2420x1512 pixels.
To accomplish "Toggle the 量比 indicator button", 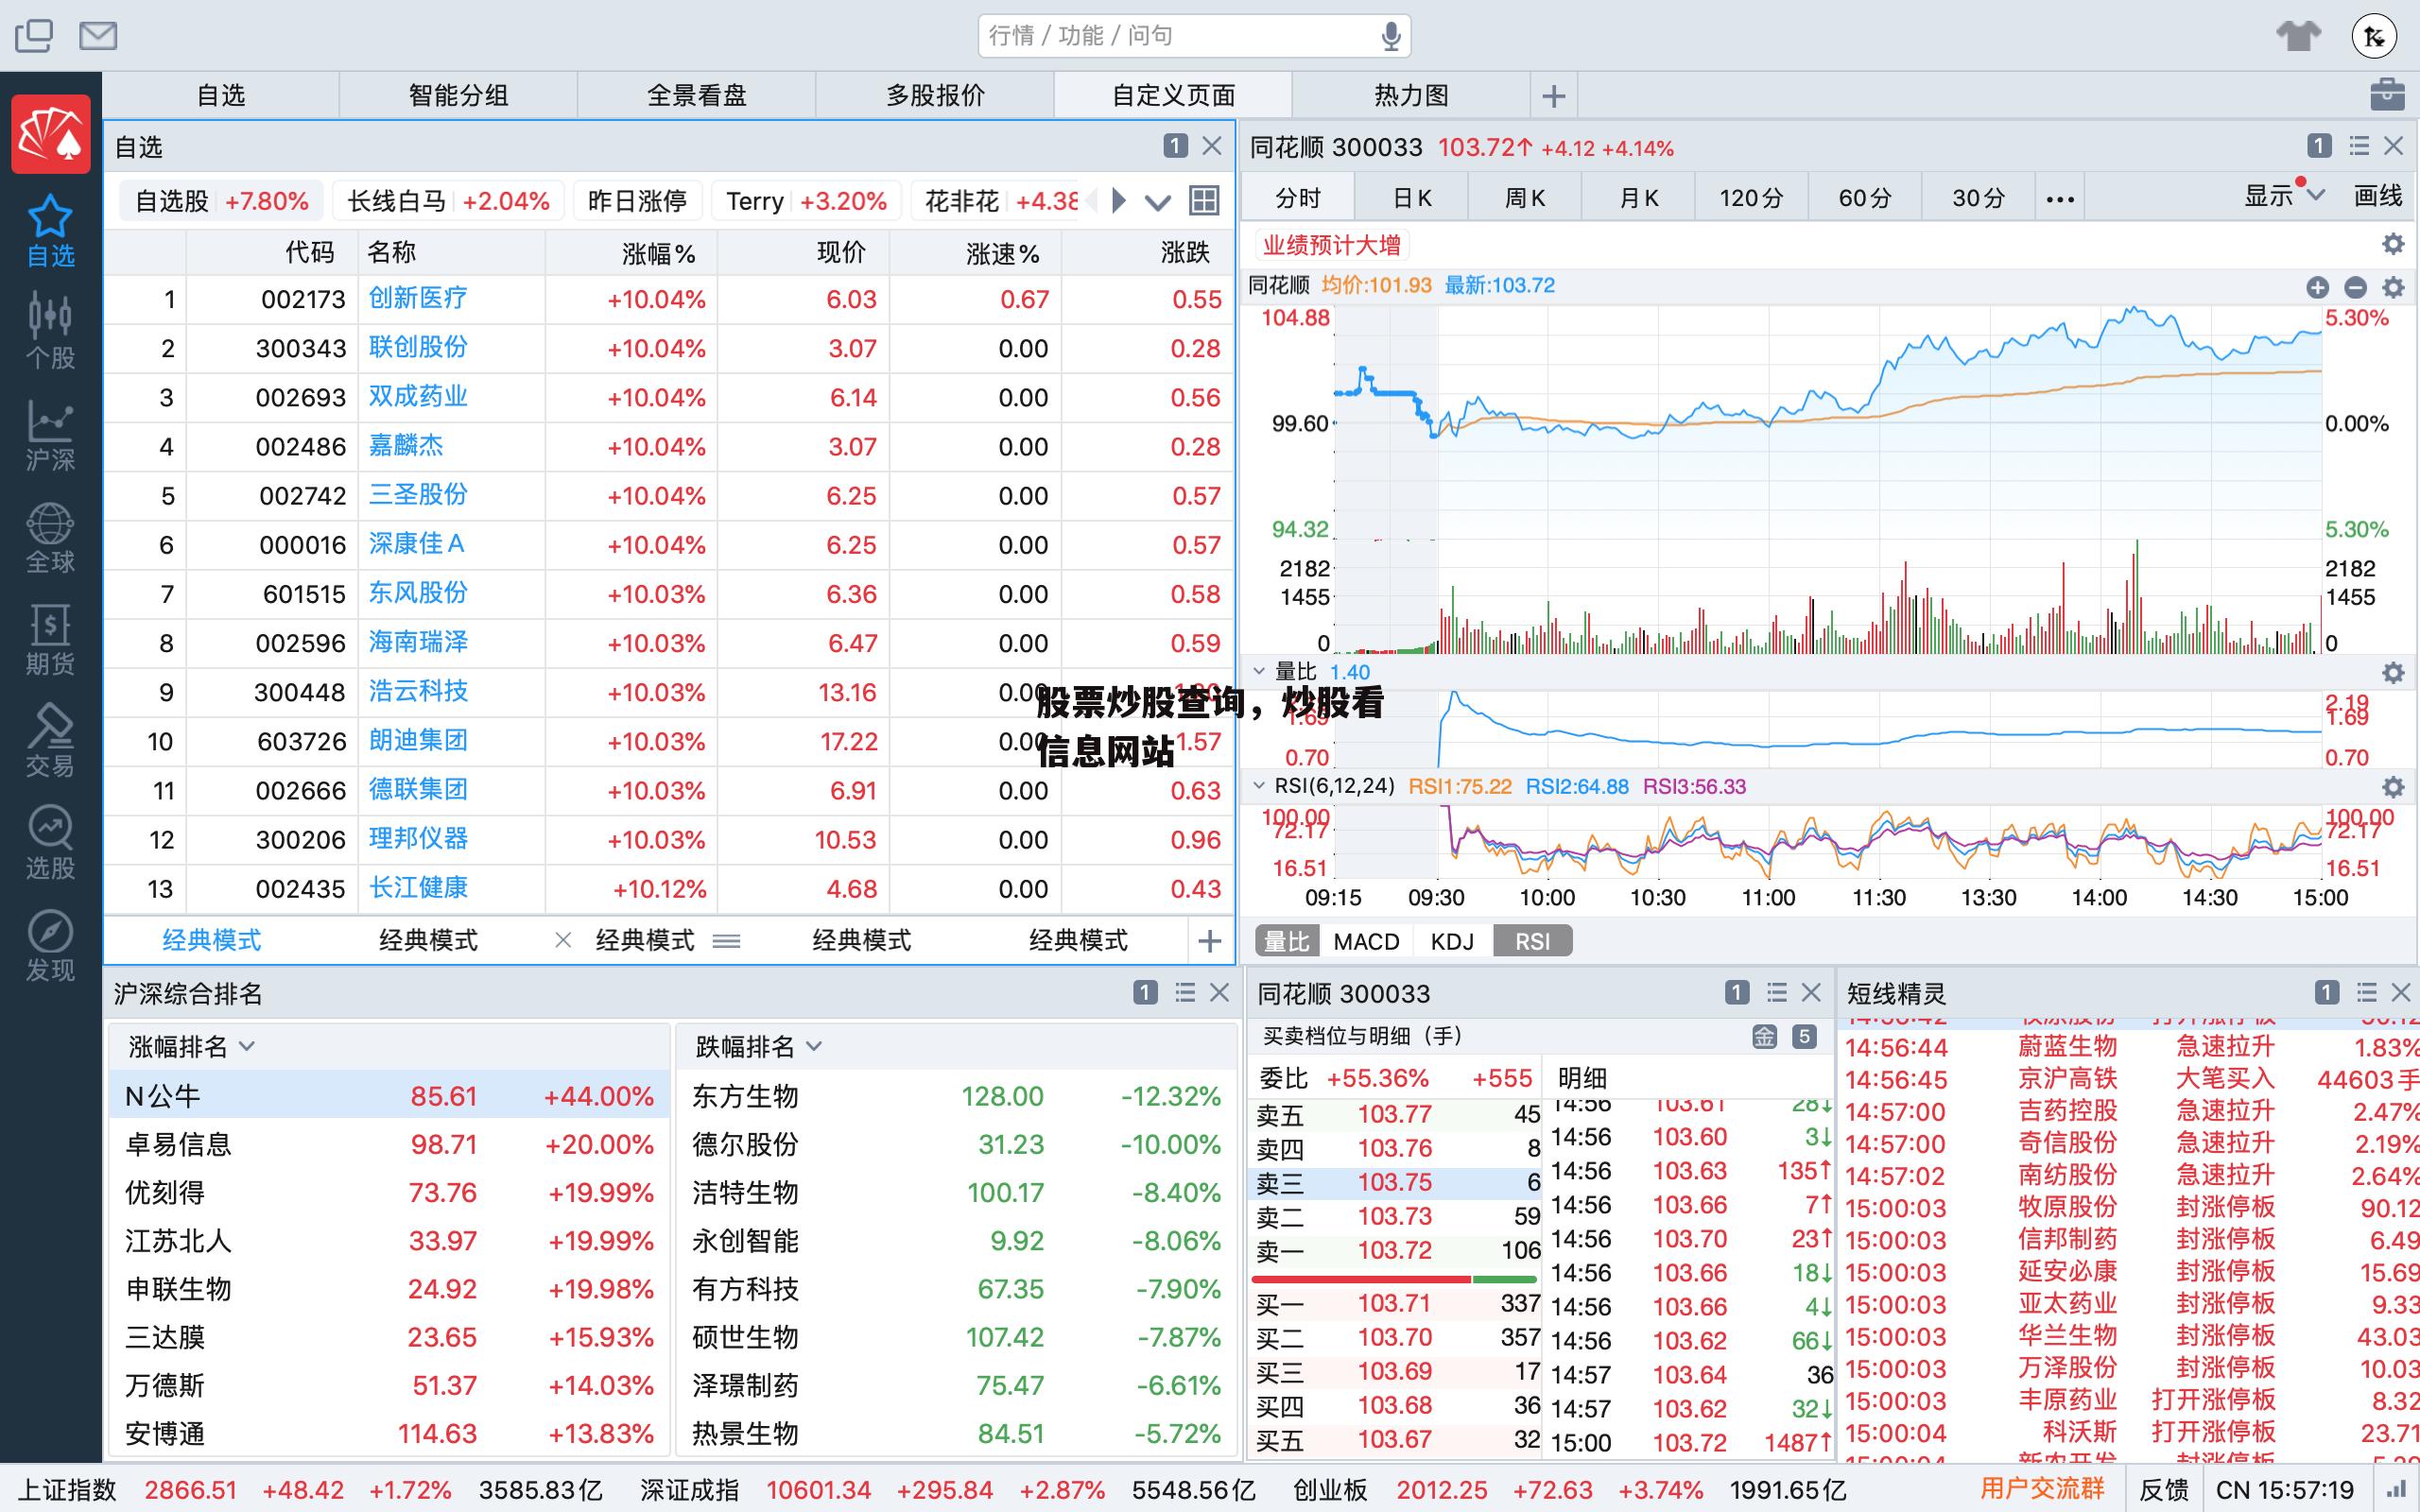I will pyautogui.click(x=1286, y=941).
